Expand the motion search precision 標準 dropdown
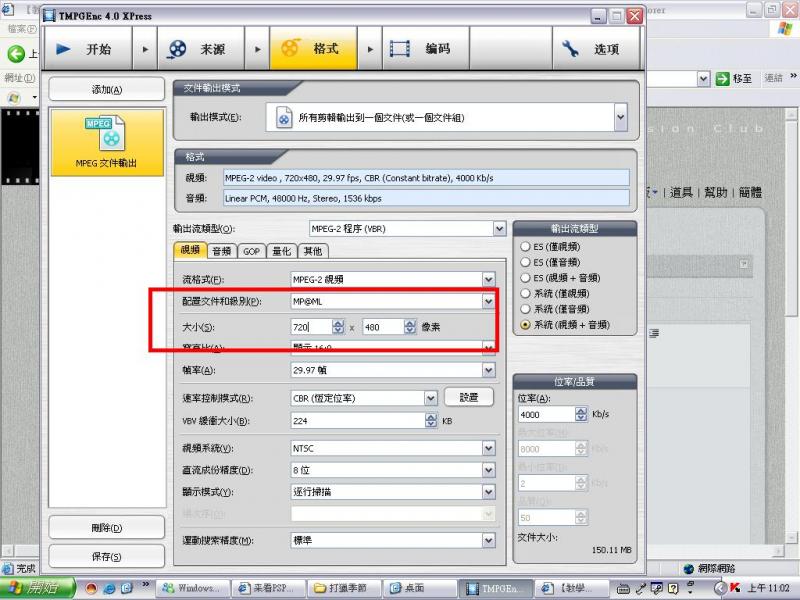 click(488, 540)
